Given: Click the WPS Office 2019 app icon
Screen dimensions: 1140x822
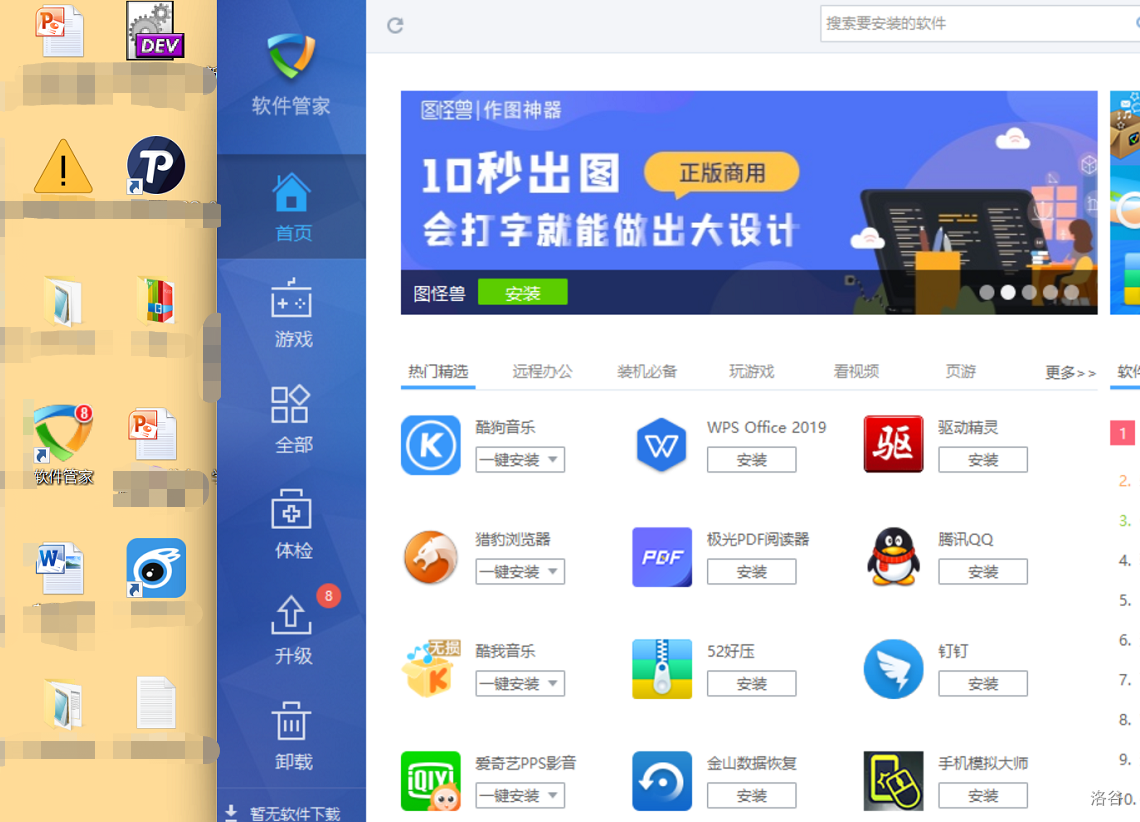Looking at the screenshot, I should pyautogui.click(x=662, y=445).
